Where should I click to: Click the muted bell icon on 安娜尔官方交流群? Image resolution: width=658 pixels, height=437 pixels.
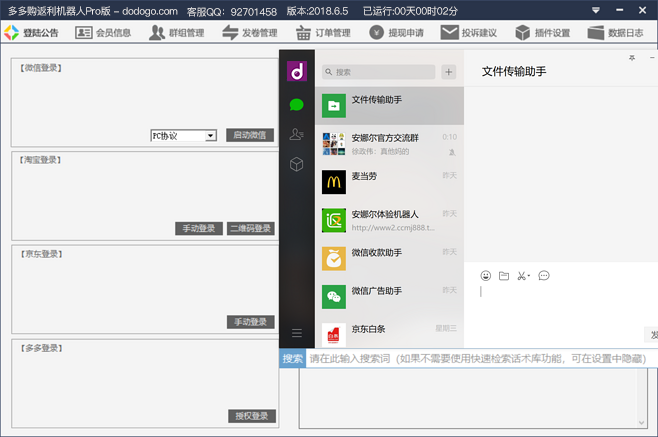[452, 152]
